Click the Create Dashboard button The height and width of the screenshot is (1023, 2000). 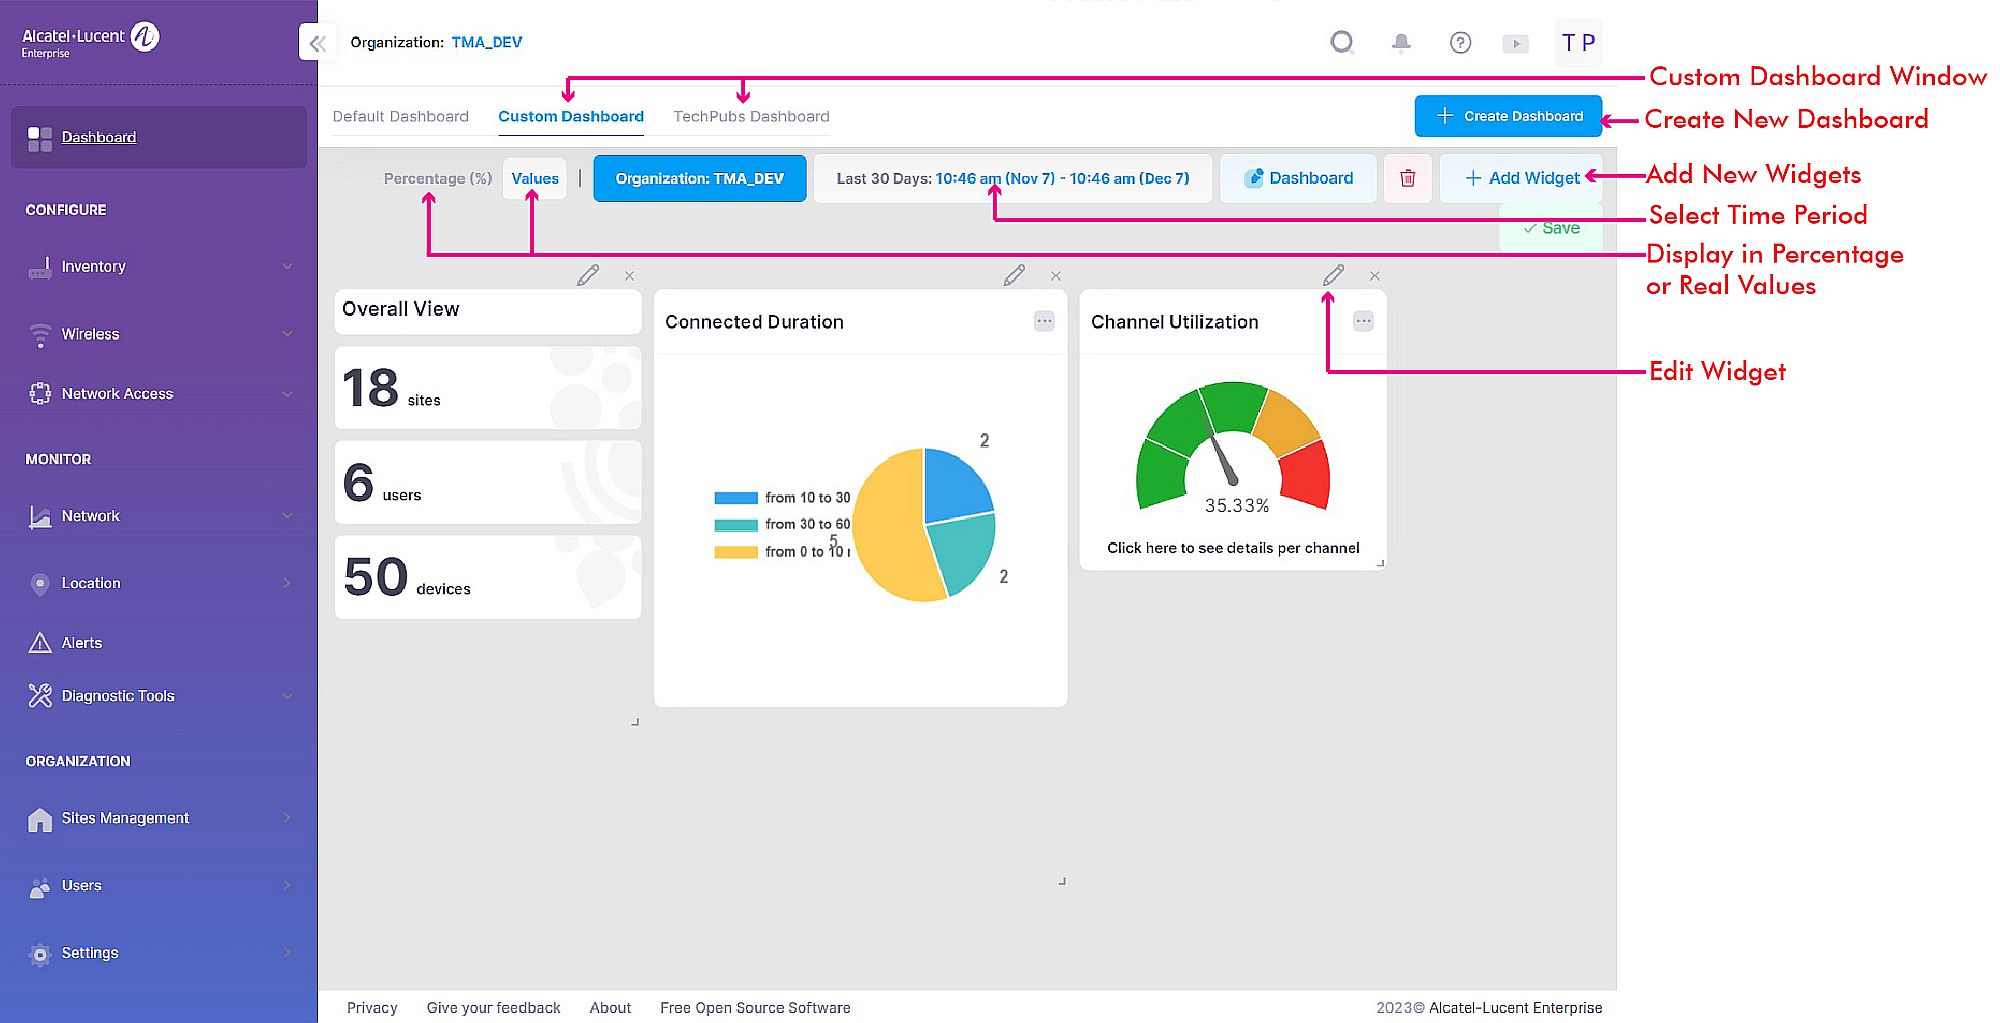point(1508,116)
